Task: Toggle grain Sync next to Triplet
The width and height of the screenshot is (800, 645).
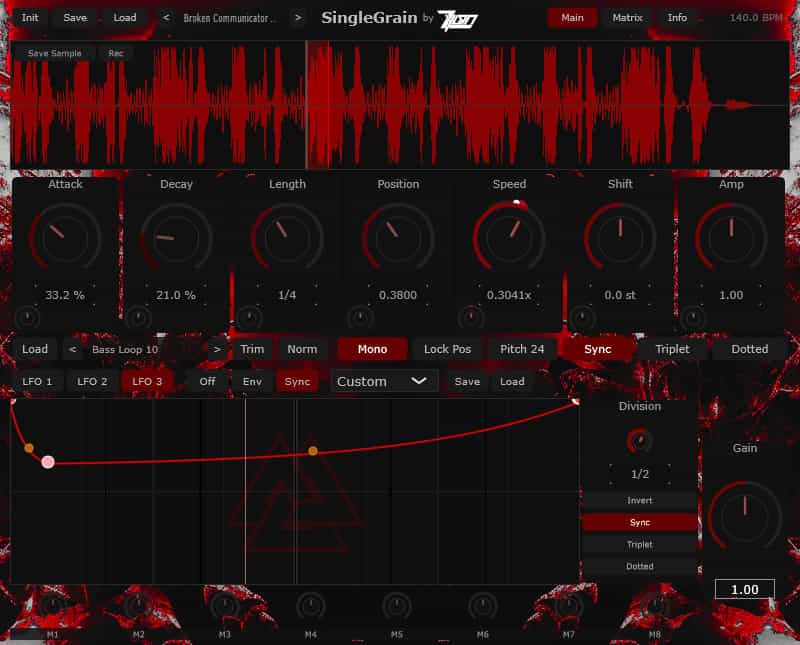Action: pos(597,350)
